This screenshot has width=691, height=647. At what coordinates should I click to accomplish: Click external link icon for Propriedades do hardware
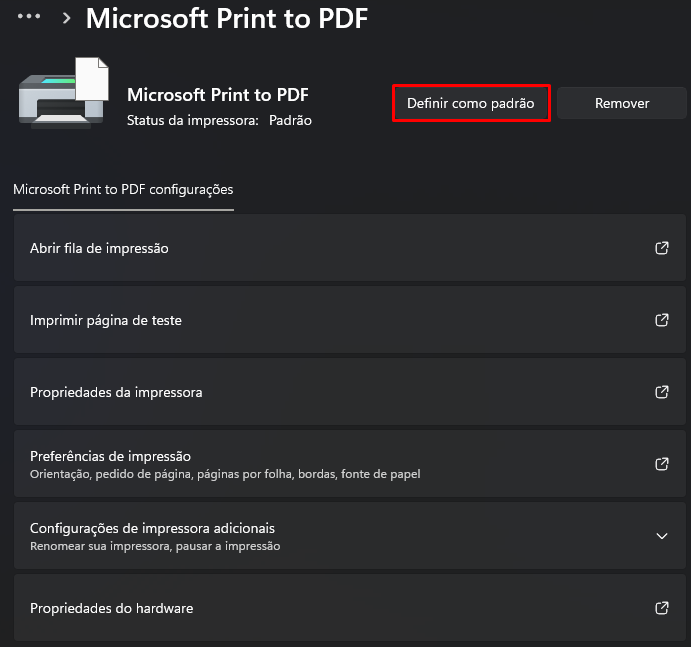click(661, 608)
